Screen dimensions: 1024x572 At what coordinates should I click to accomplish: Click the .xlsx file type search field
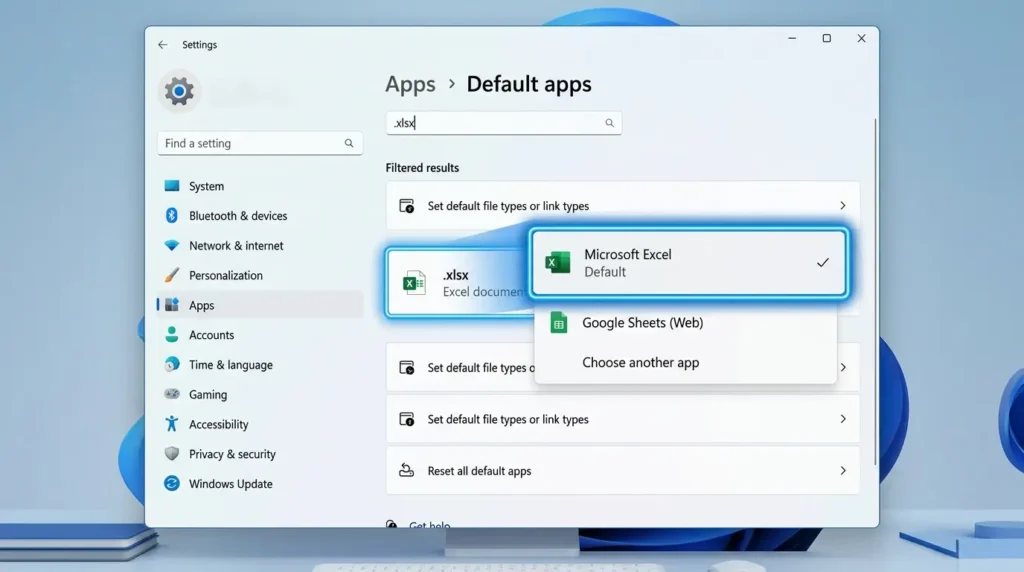pyautogui.click(x=504, y=123)
